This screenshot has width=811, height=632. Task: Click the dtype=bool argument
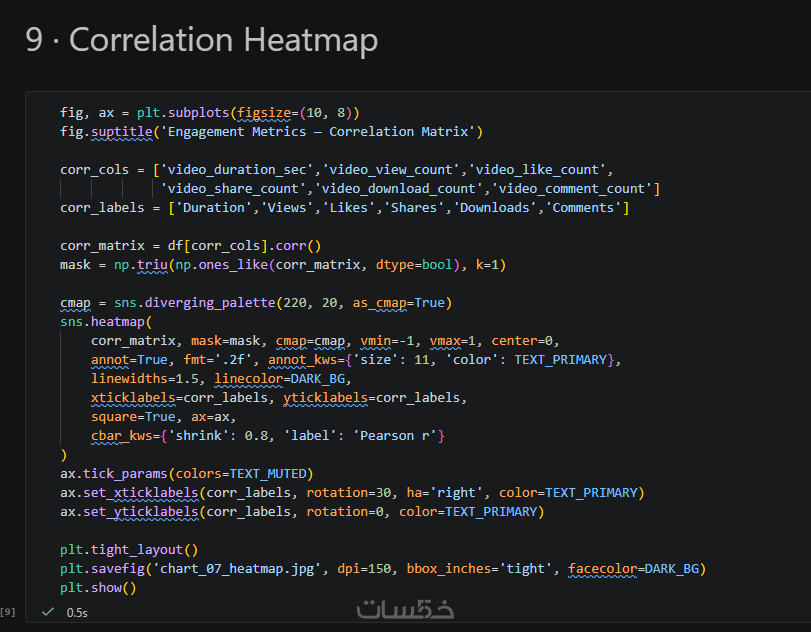coord(414,265)
